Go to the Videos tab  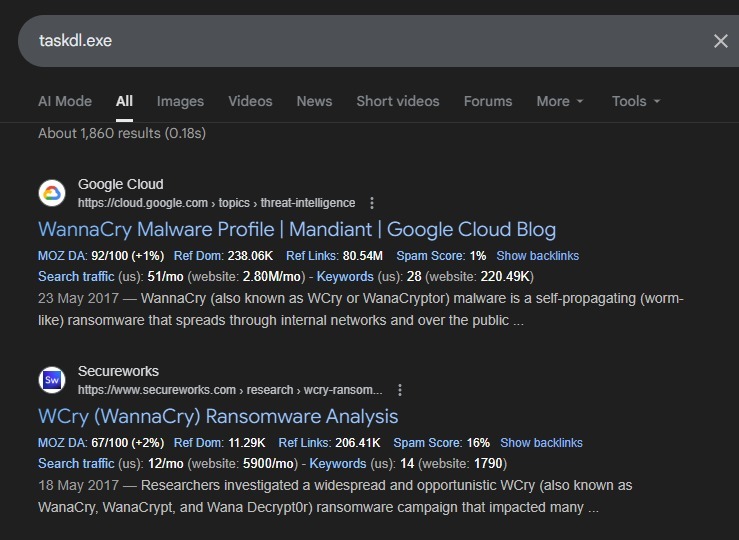pos(250,101)
